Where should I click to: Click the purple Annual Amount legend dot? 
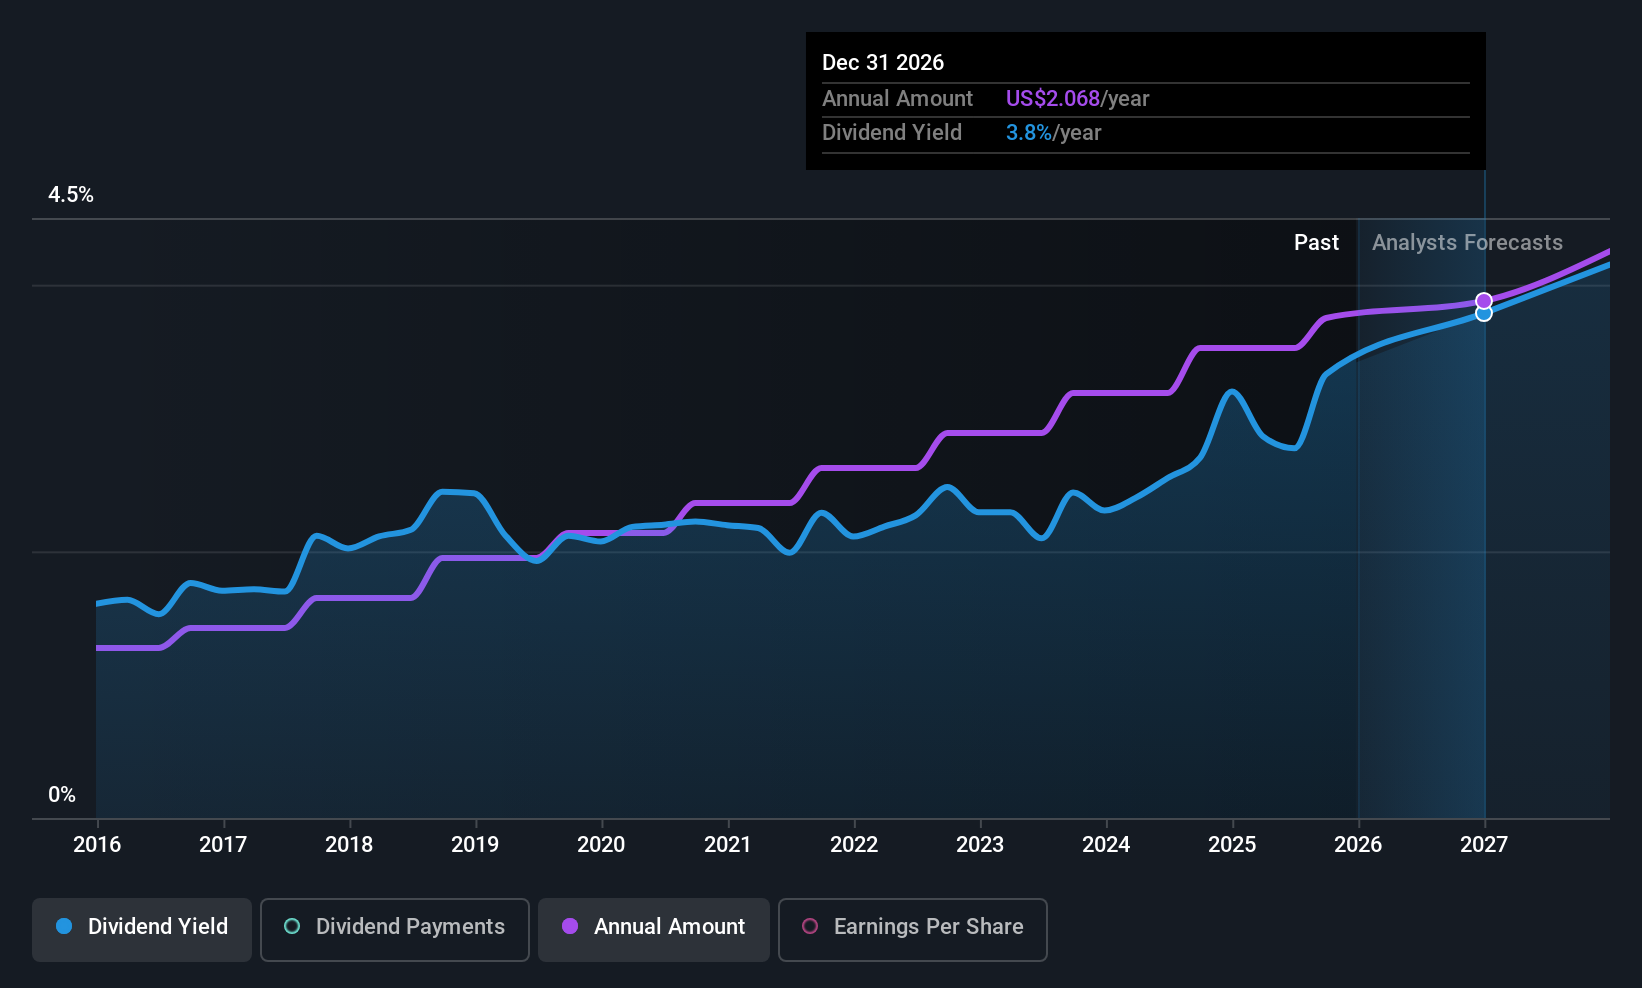coord(570,927)
